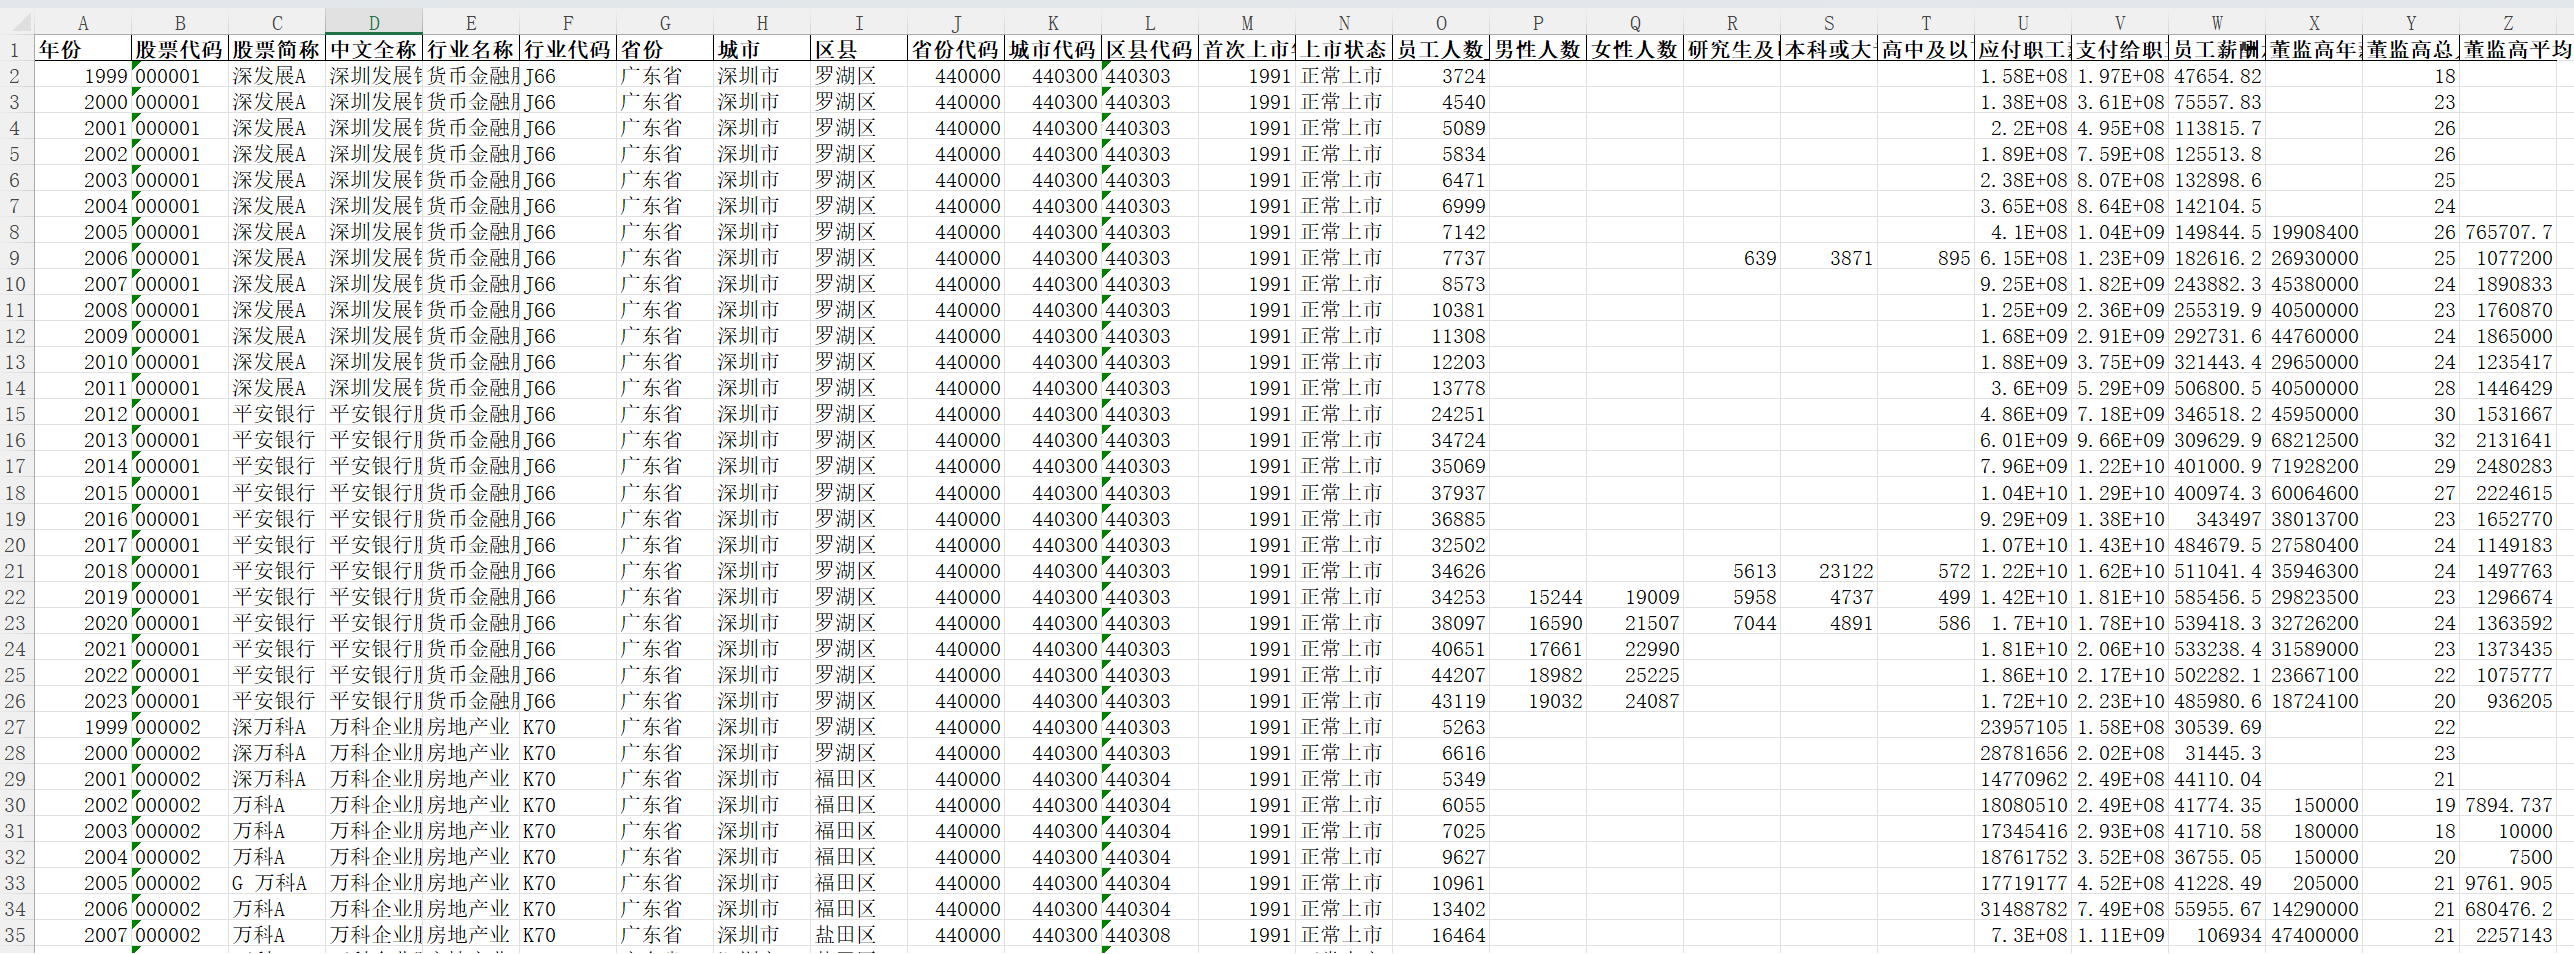Image resolution: width=2574 pixels, height=954 pixels.
Task: Select the cell containing 68212500
Action: pyautogui.click(x=2314, y=440)
